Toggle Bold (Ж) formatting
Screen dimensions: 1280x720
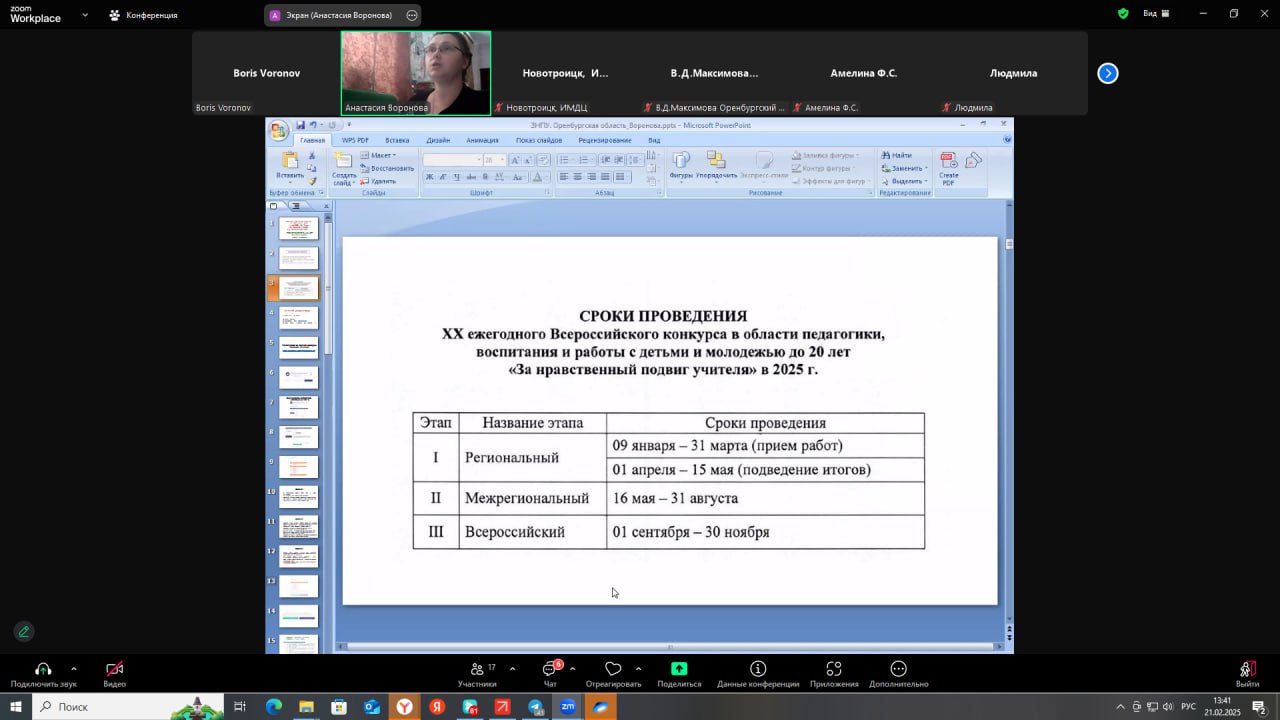click(x=430, y=177)
